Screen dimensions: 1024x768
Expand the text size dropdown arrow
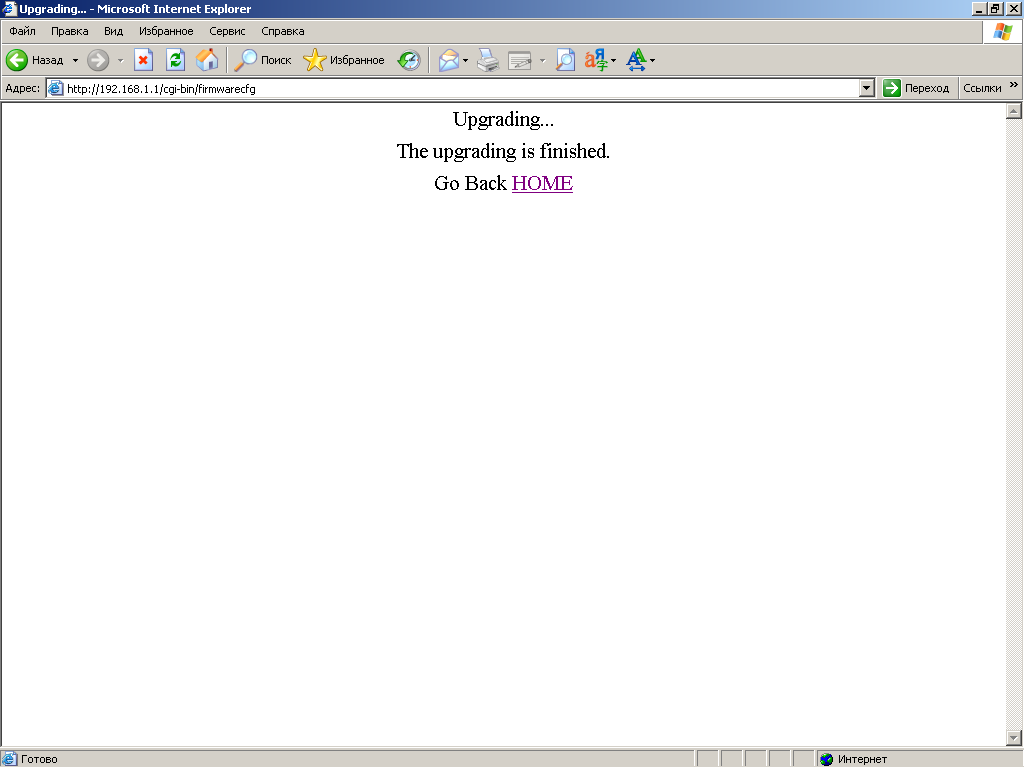(x=652, y=60)
